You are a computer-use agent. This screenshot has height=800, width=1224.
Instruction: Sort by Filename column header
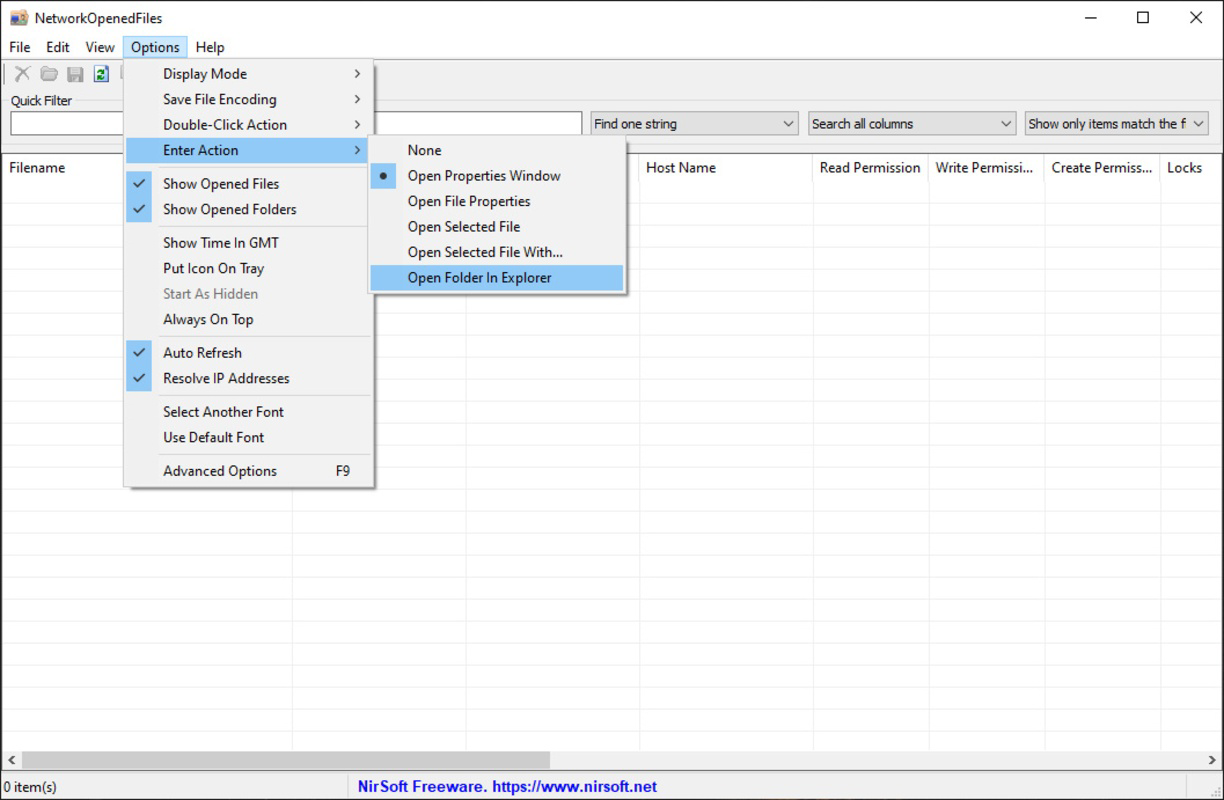64,168
